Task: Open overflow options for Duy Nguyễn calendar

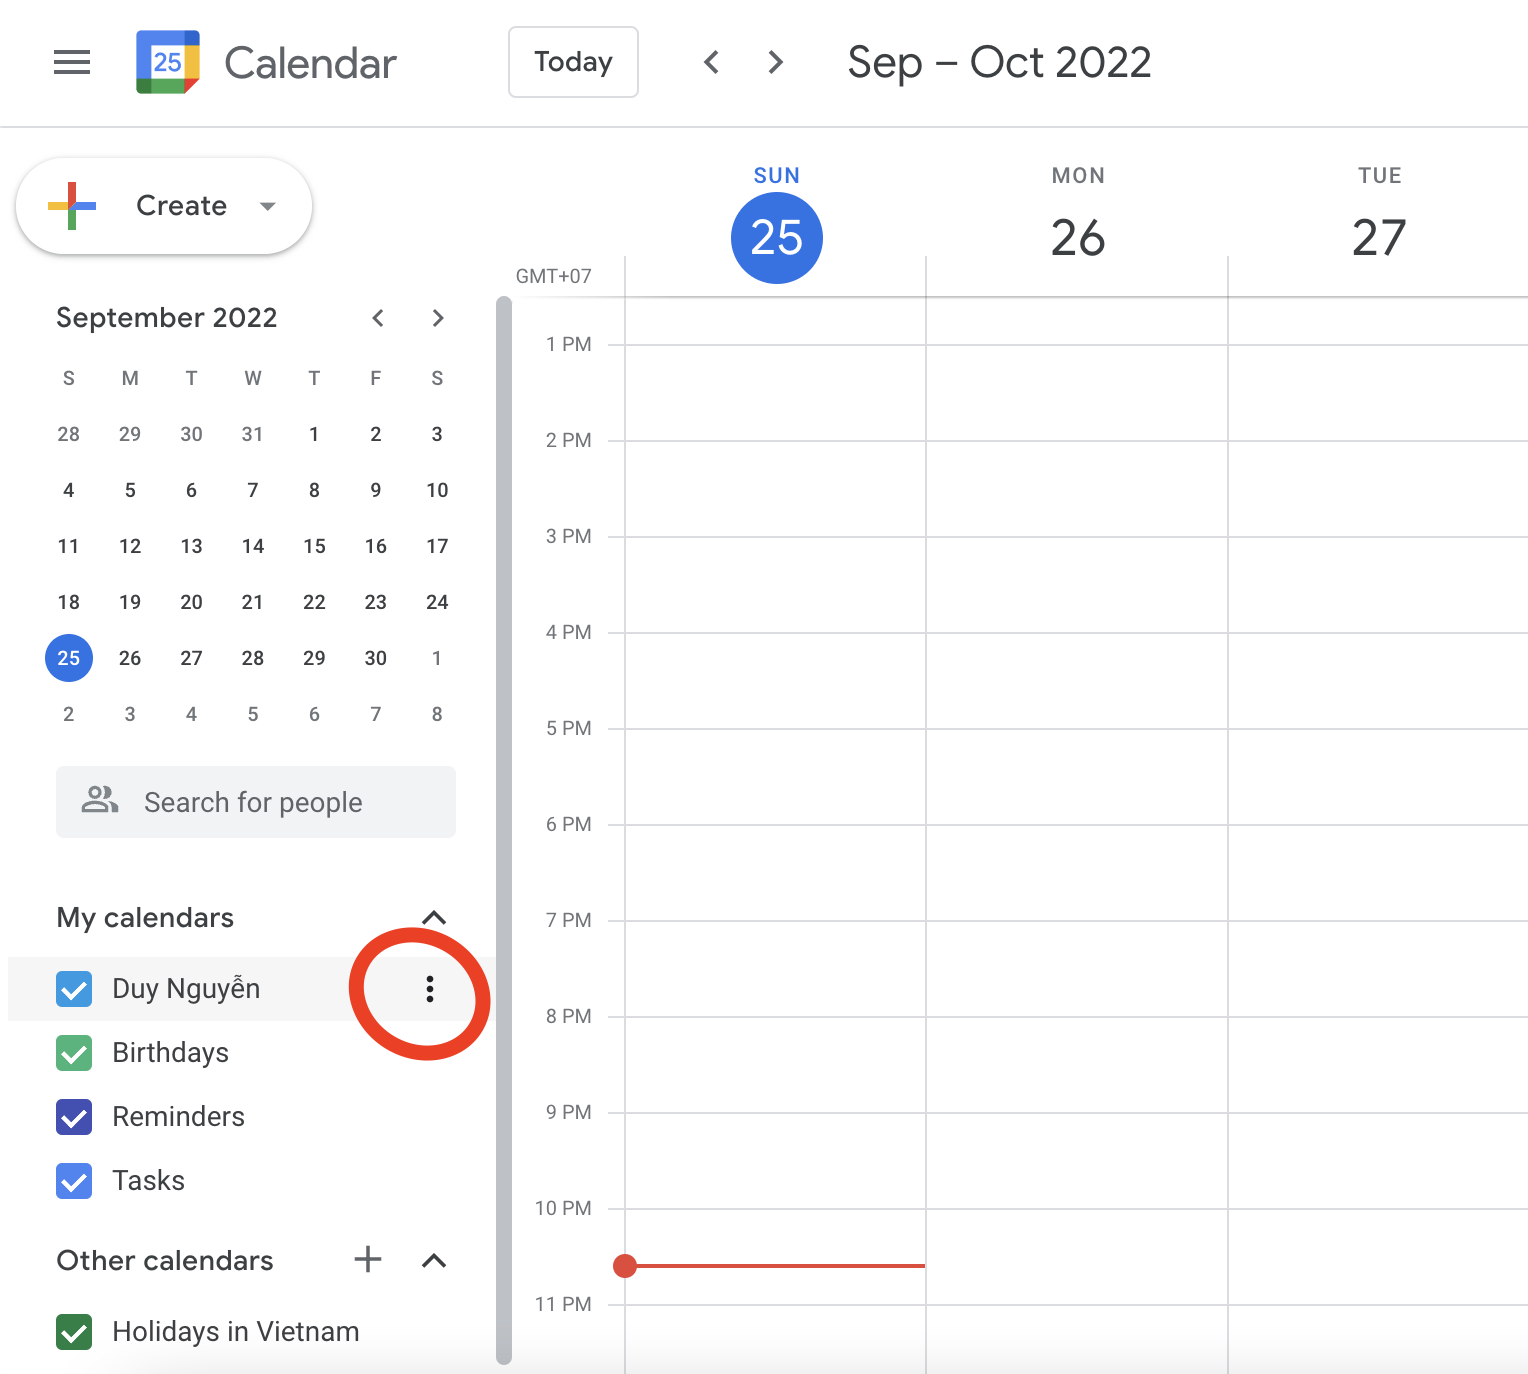Action: click(429, 989)
